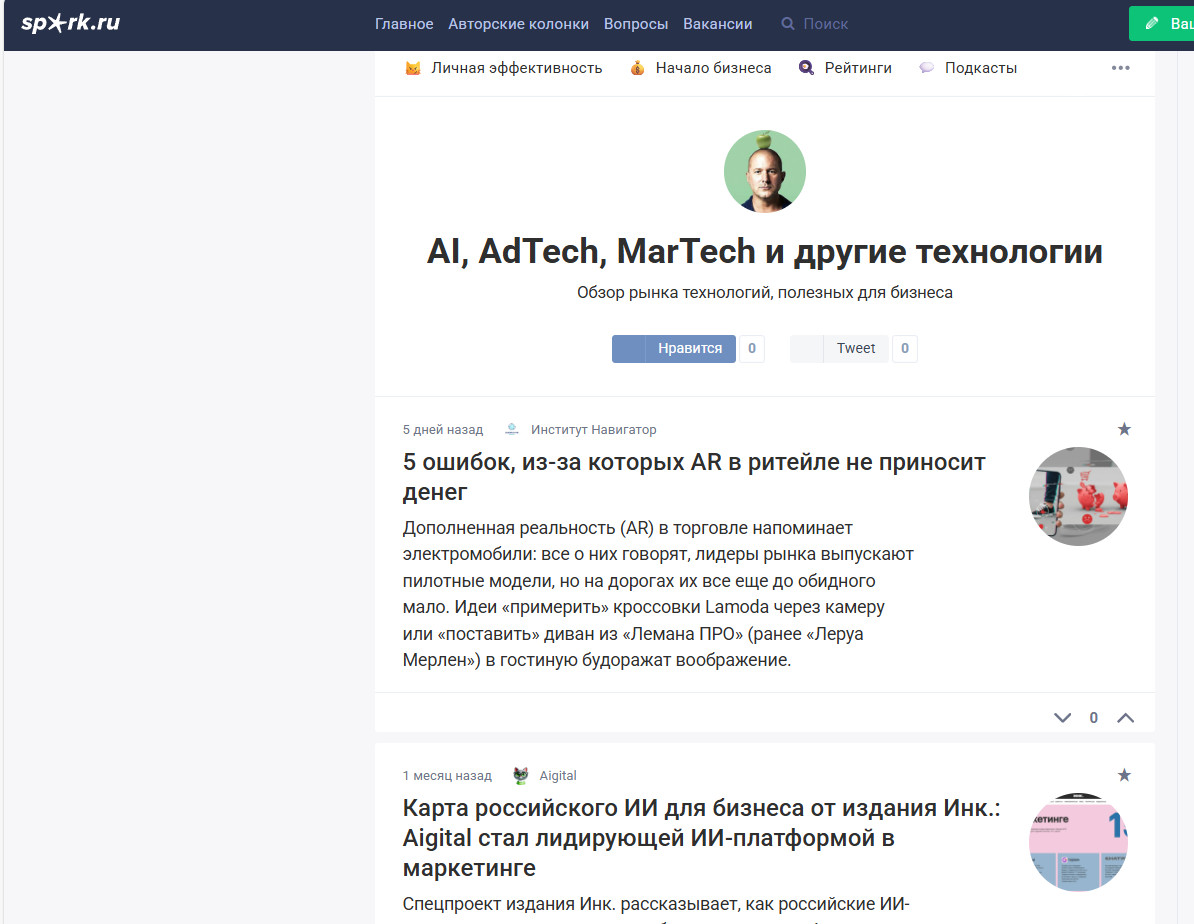1194x924 pixels.
Task: Click the spark.ru logo
Action: coord(70,23)
